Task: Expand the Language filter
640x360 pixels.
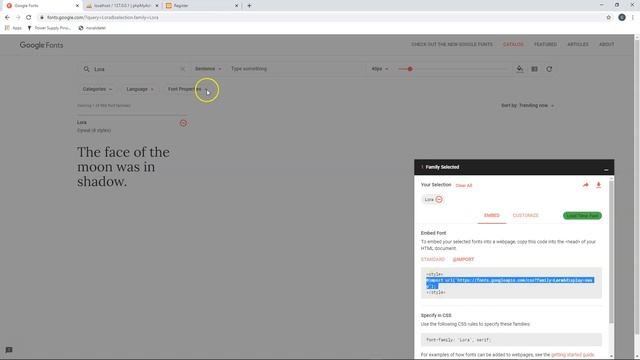Action: point(140,89)
